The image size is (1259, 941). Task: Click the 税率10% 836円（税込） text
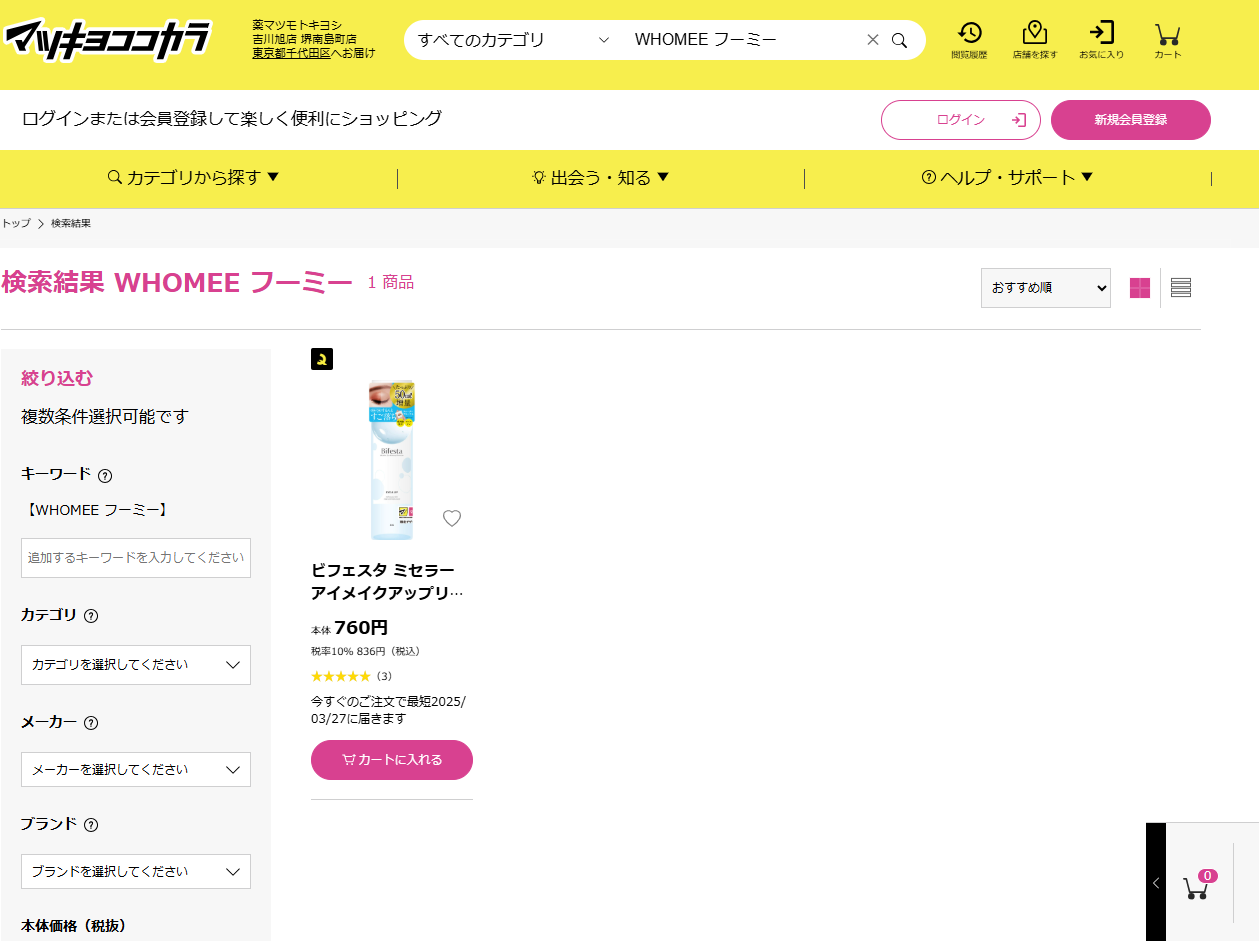pyautogui.click(x=366, y=651)
